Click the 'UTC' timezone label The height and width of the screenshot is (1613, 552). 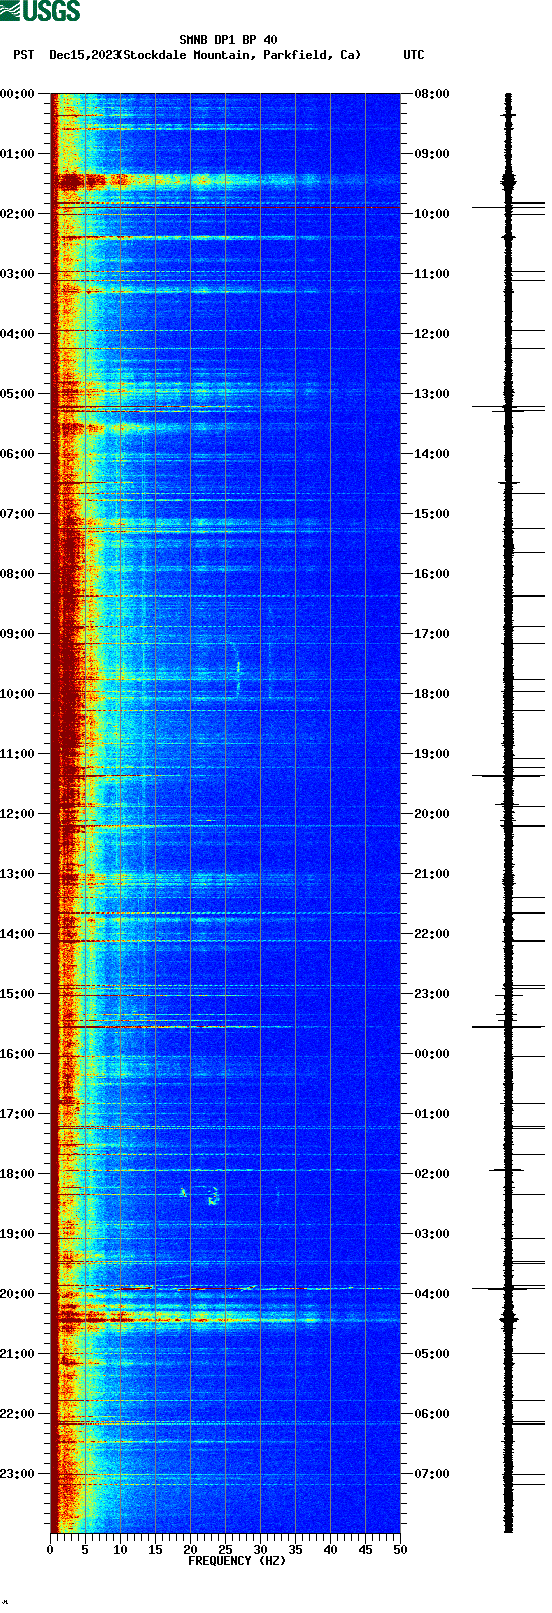coord(413,55)
